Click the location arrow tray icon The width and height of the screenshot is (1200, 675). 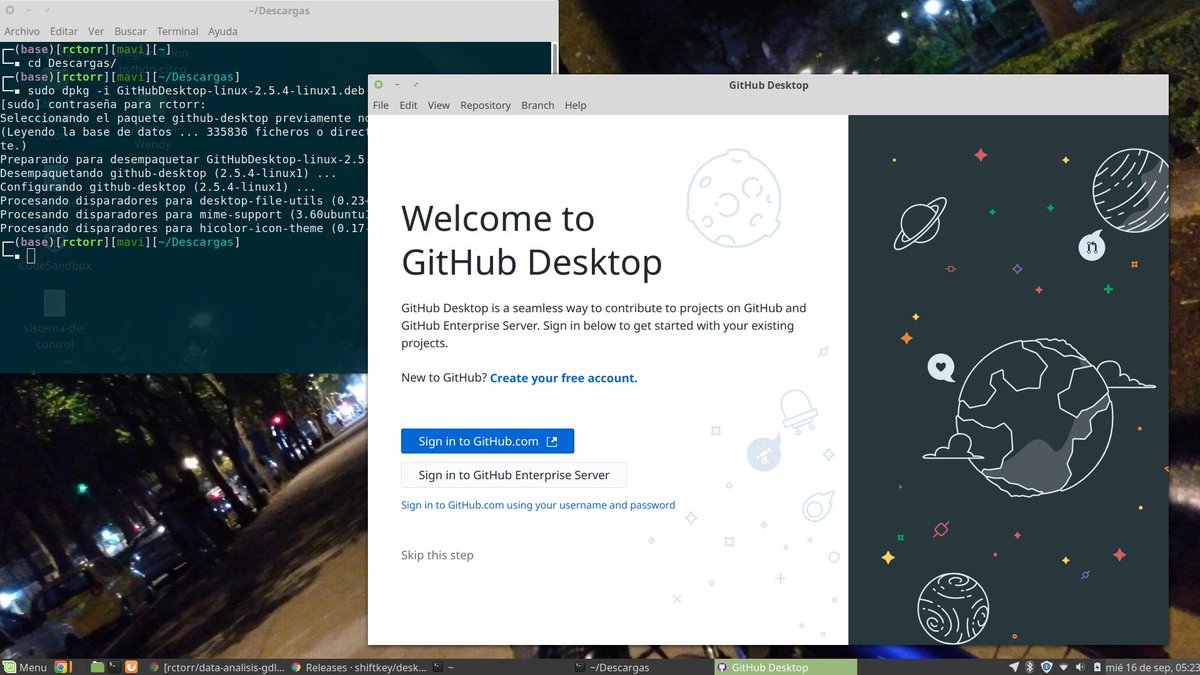[x=1014, y=667]
